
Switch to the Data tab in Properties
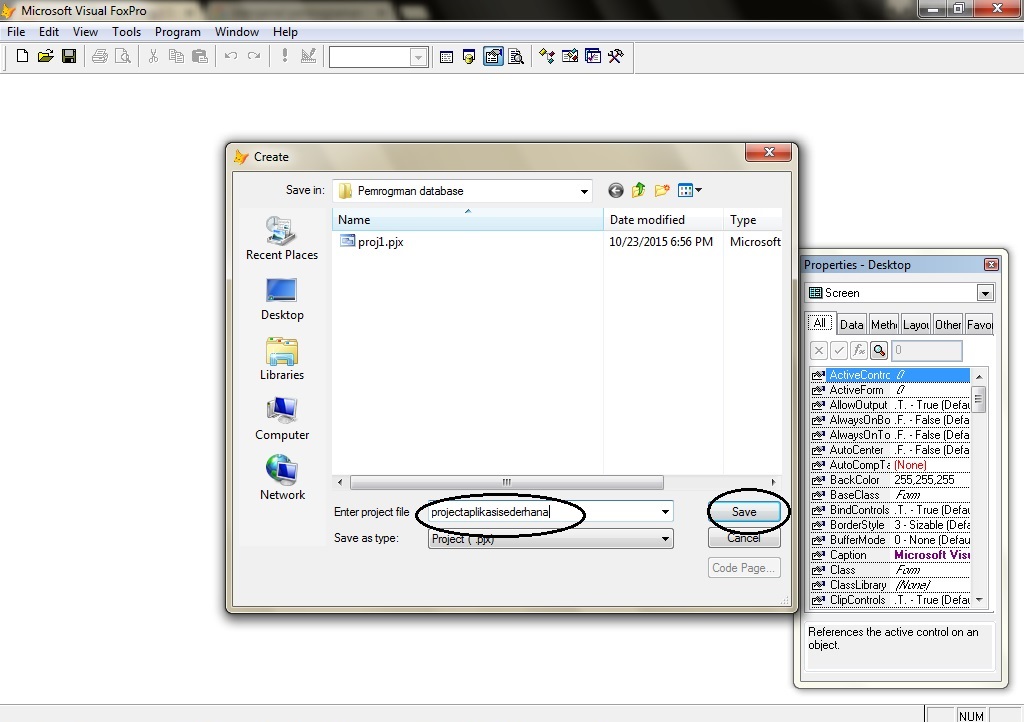tap(851, 324)
